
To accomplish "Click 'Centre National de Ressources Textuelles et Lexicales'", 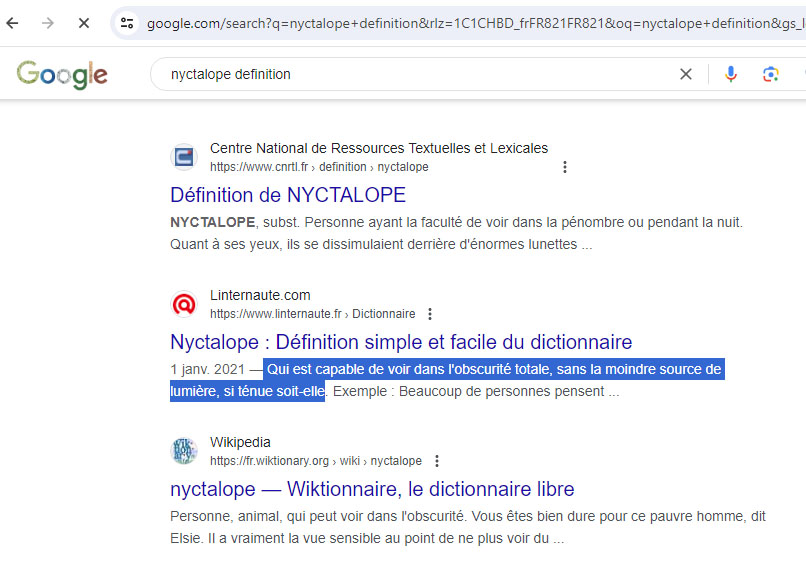I will 379,148.
